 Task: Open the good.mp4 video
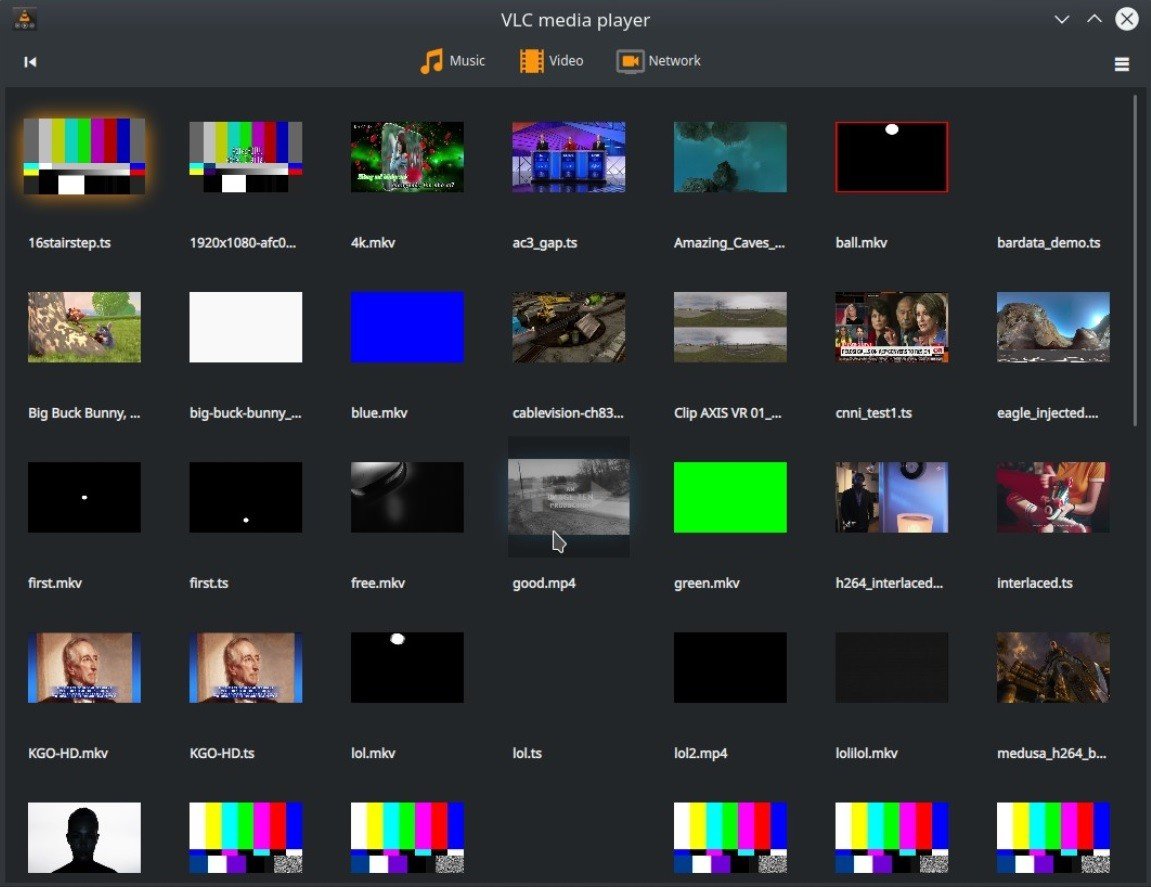[x=568, y=496]
